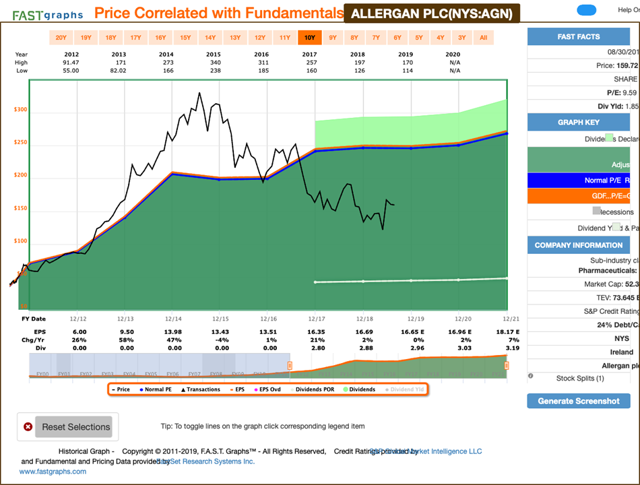Click the 12/21 EPS estimate 18.17 E

pyautogui.click(x=508, y=332)
